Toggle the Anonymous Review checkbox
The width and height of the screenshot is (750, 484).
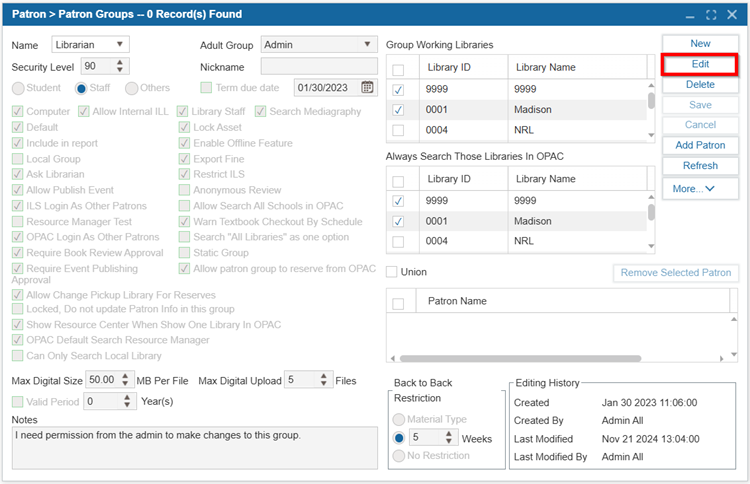[x=184, y=190]
